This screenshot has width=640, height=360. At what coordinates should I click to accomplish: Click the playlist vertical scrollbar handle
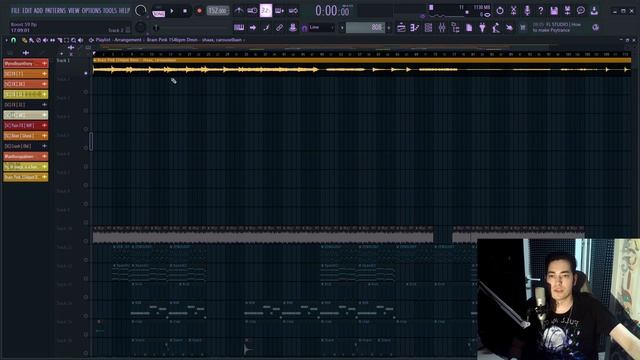[91, 141]
